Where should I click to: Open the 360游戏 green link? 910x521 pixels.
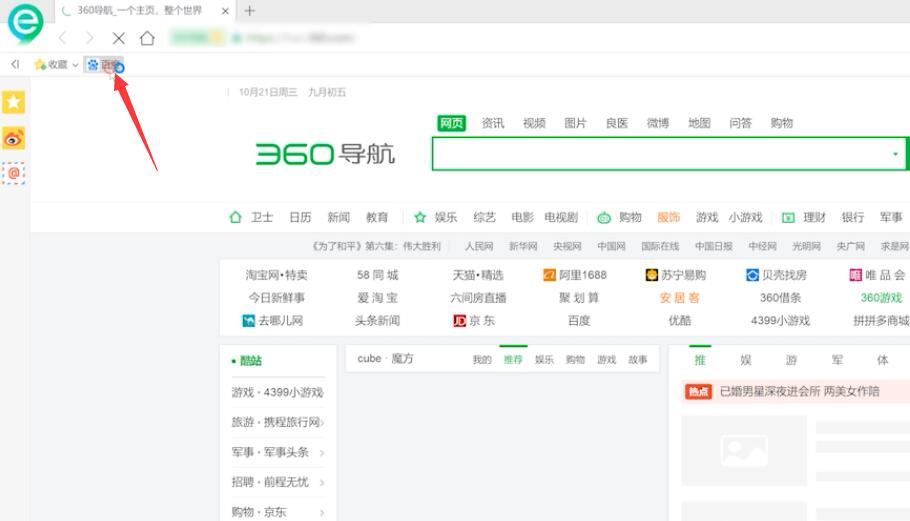(881, 298)
